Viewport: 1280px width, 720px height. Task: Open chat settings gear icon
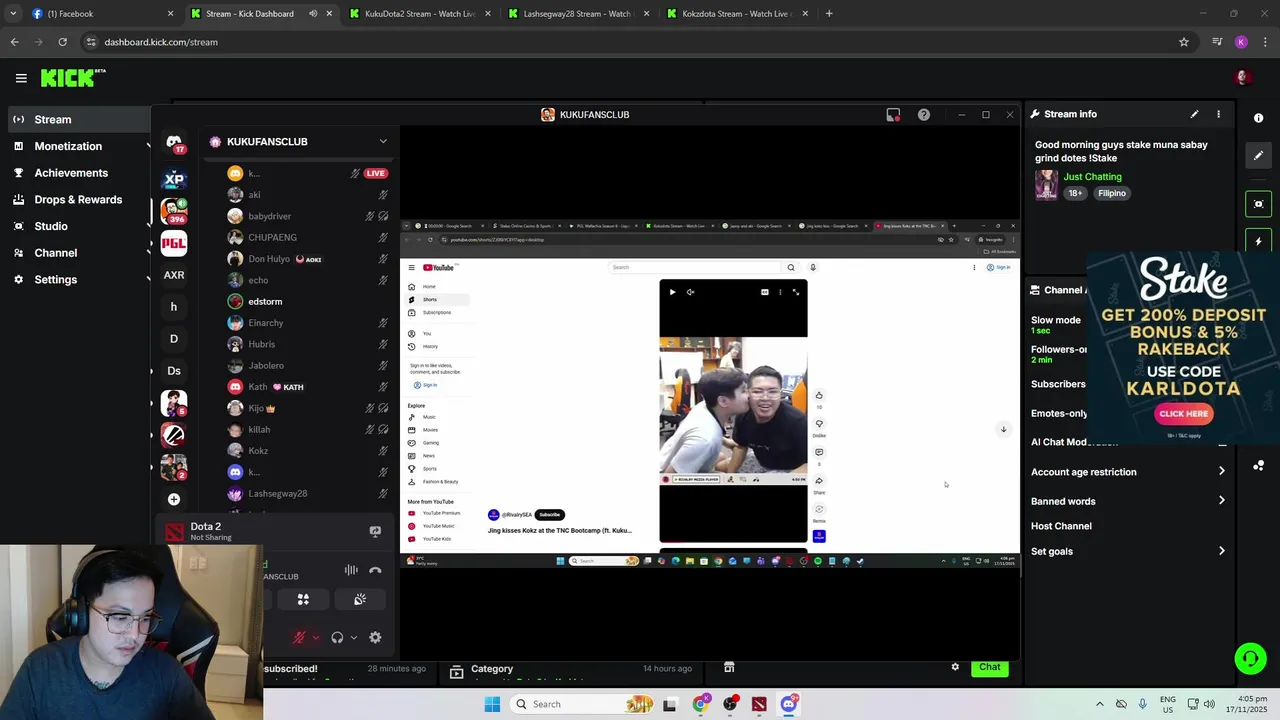click(955, 667)
